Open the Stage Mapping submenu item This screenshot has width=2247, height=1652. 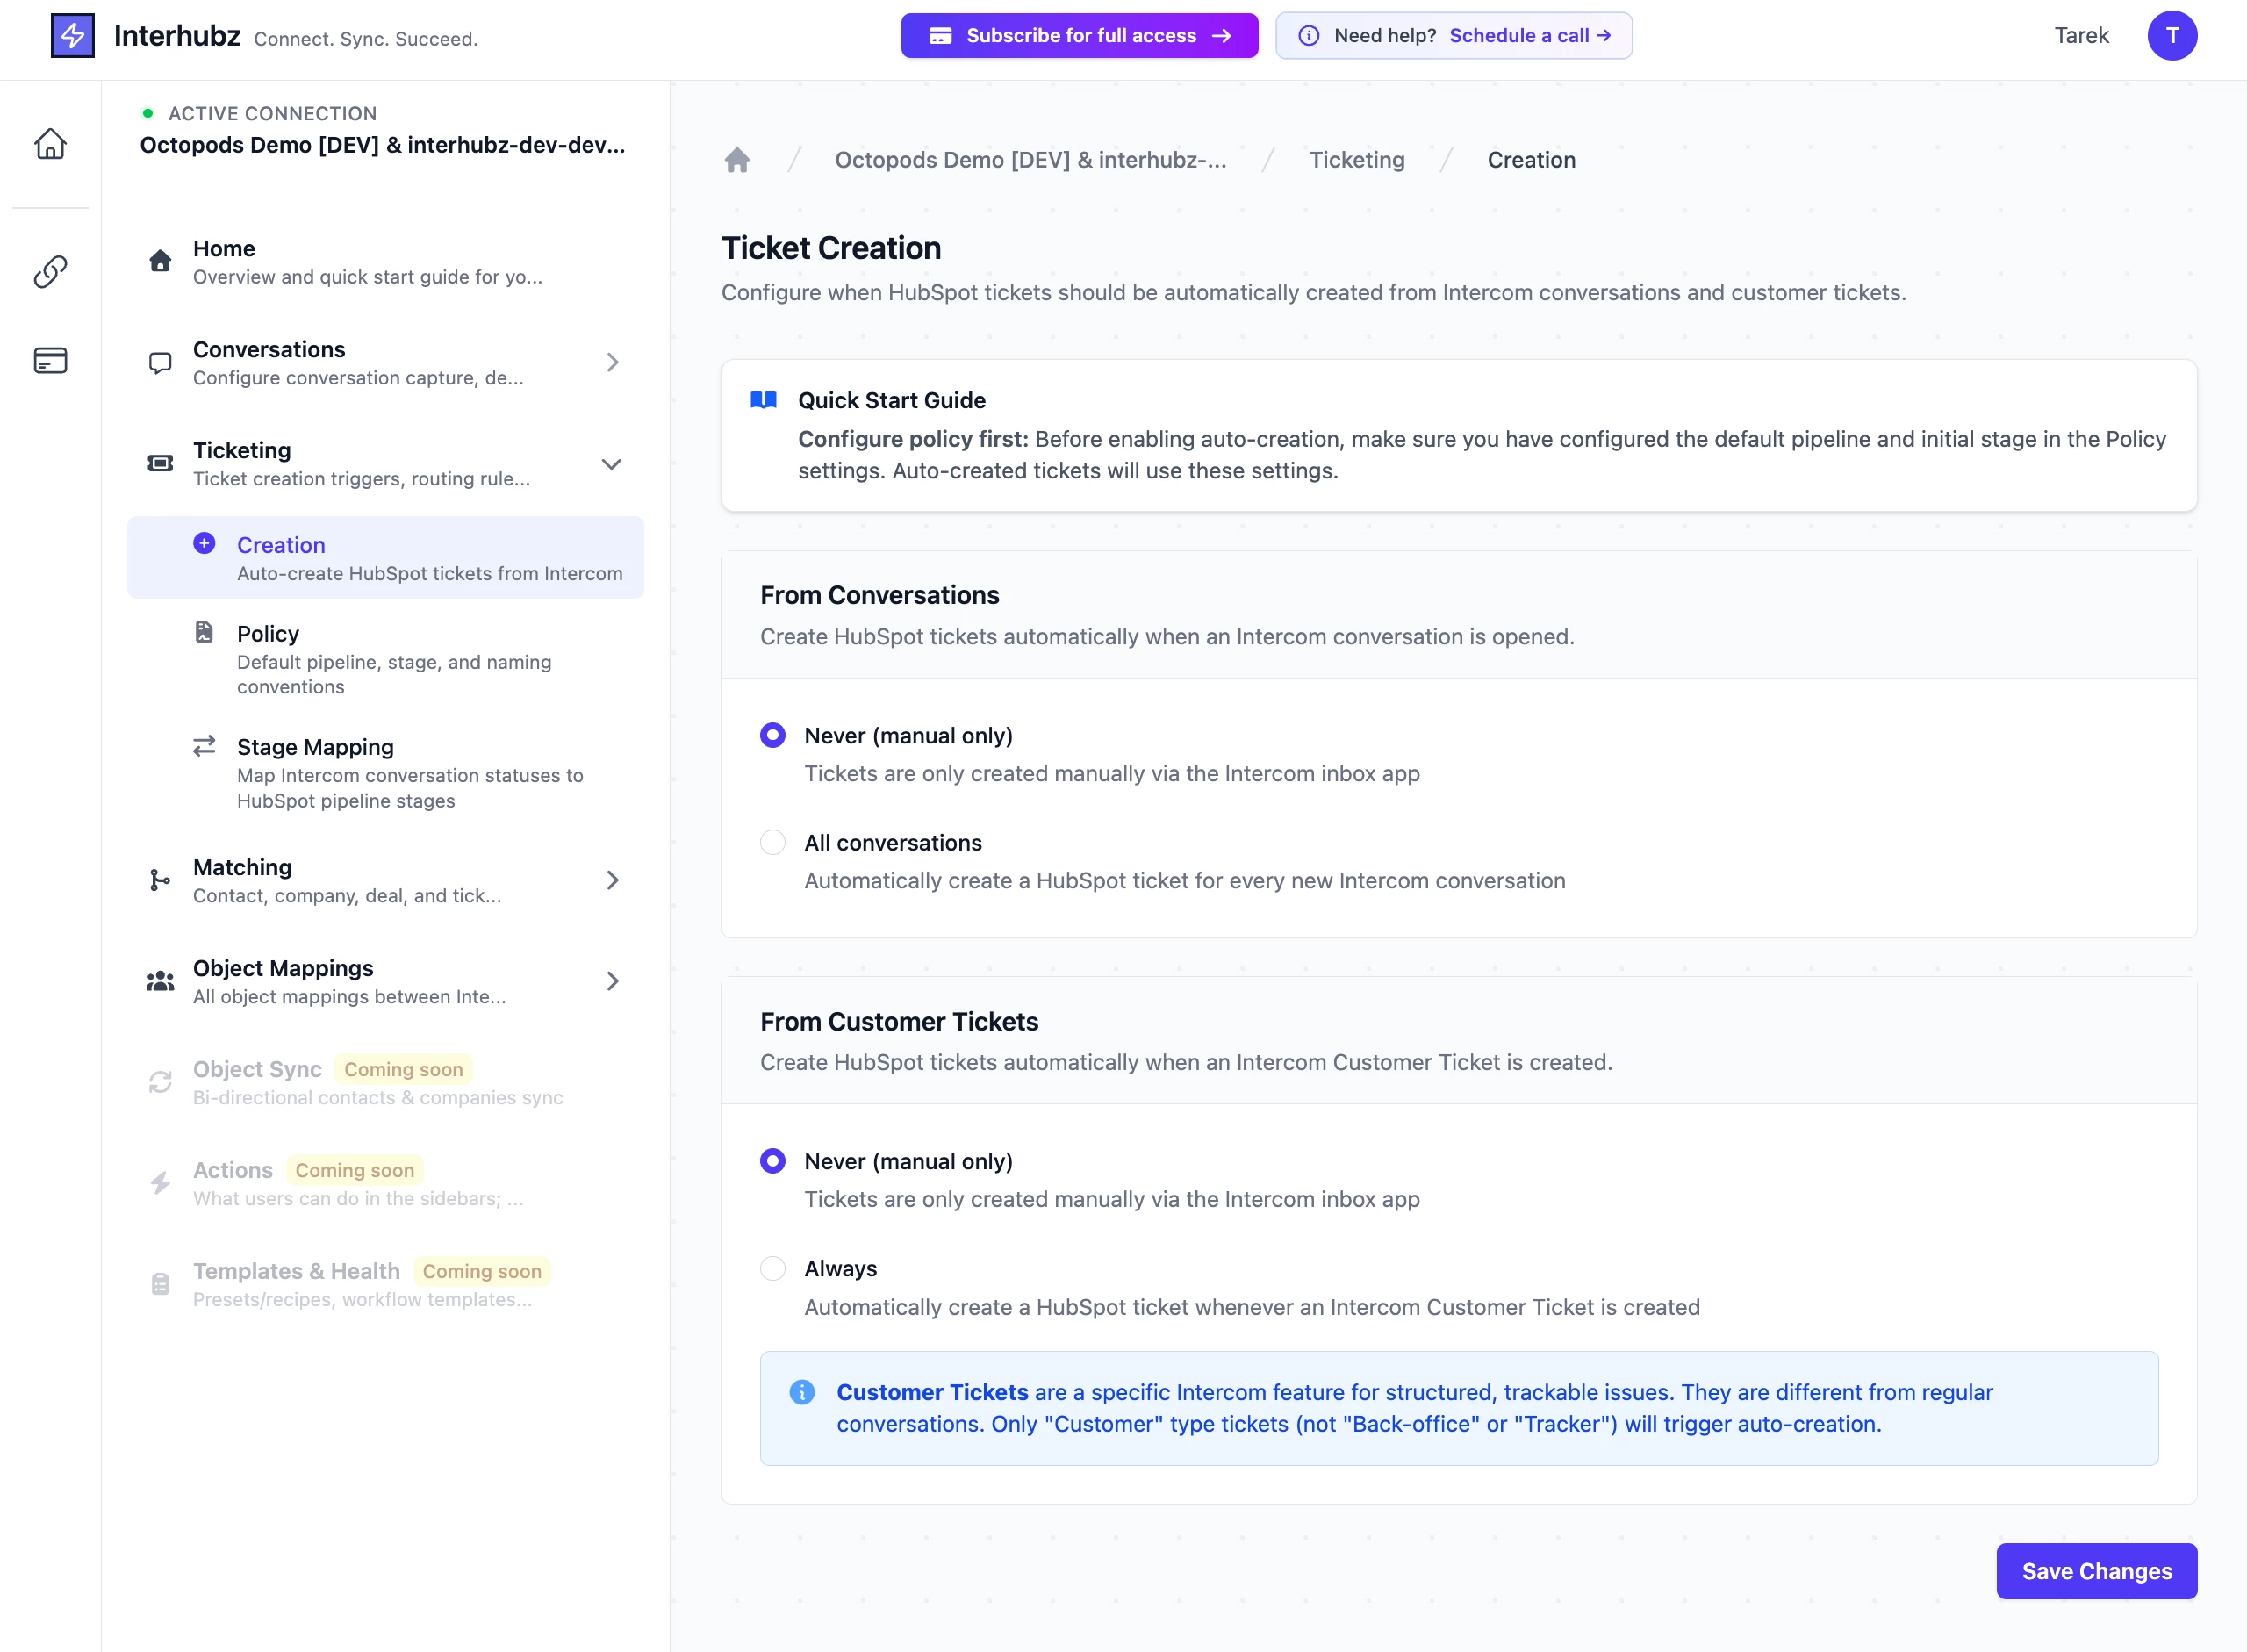pos(315,747)
